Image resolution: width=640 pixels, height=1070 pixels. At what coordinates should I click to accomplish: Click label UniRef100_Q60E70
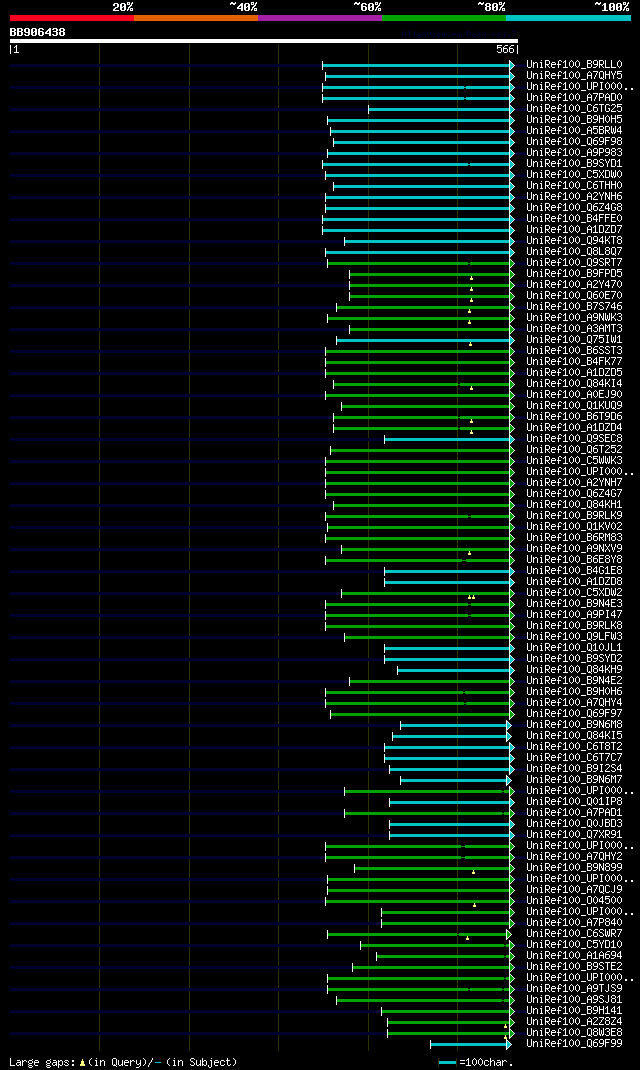(574, 295)
